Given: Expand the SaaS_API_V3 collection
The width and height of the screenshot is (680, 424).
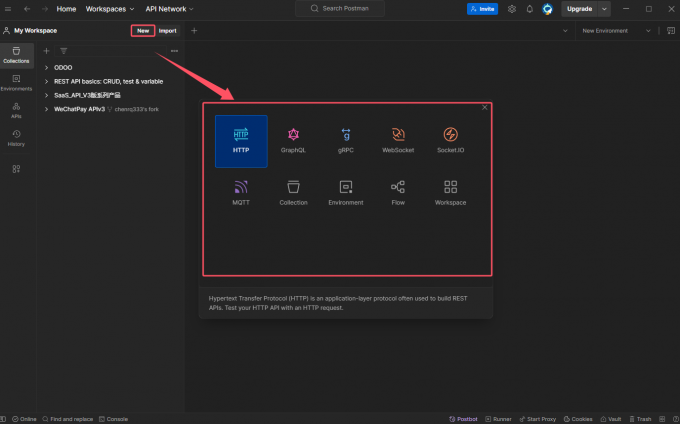Looking at the screenshot, I should (x=46, y=95).
